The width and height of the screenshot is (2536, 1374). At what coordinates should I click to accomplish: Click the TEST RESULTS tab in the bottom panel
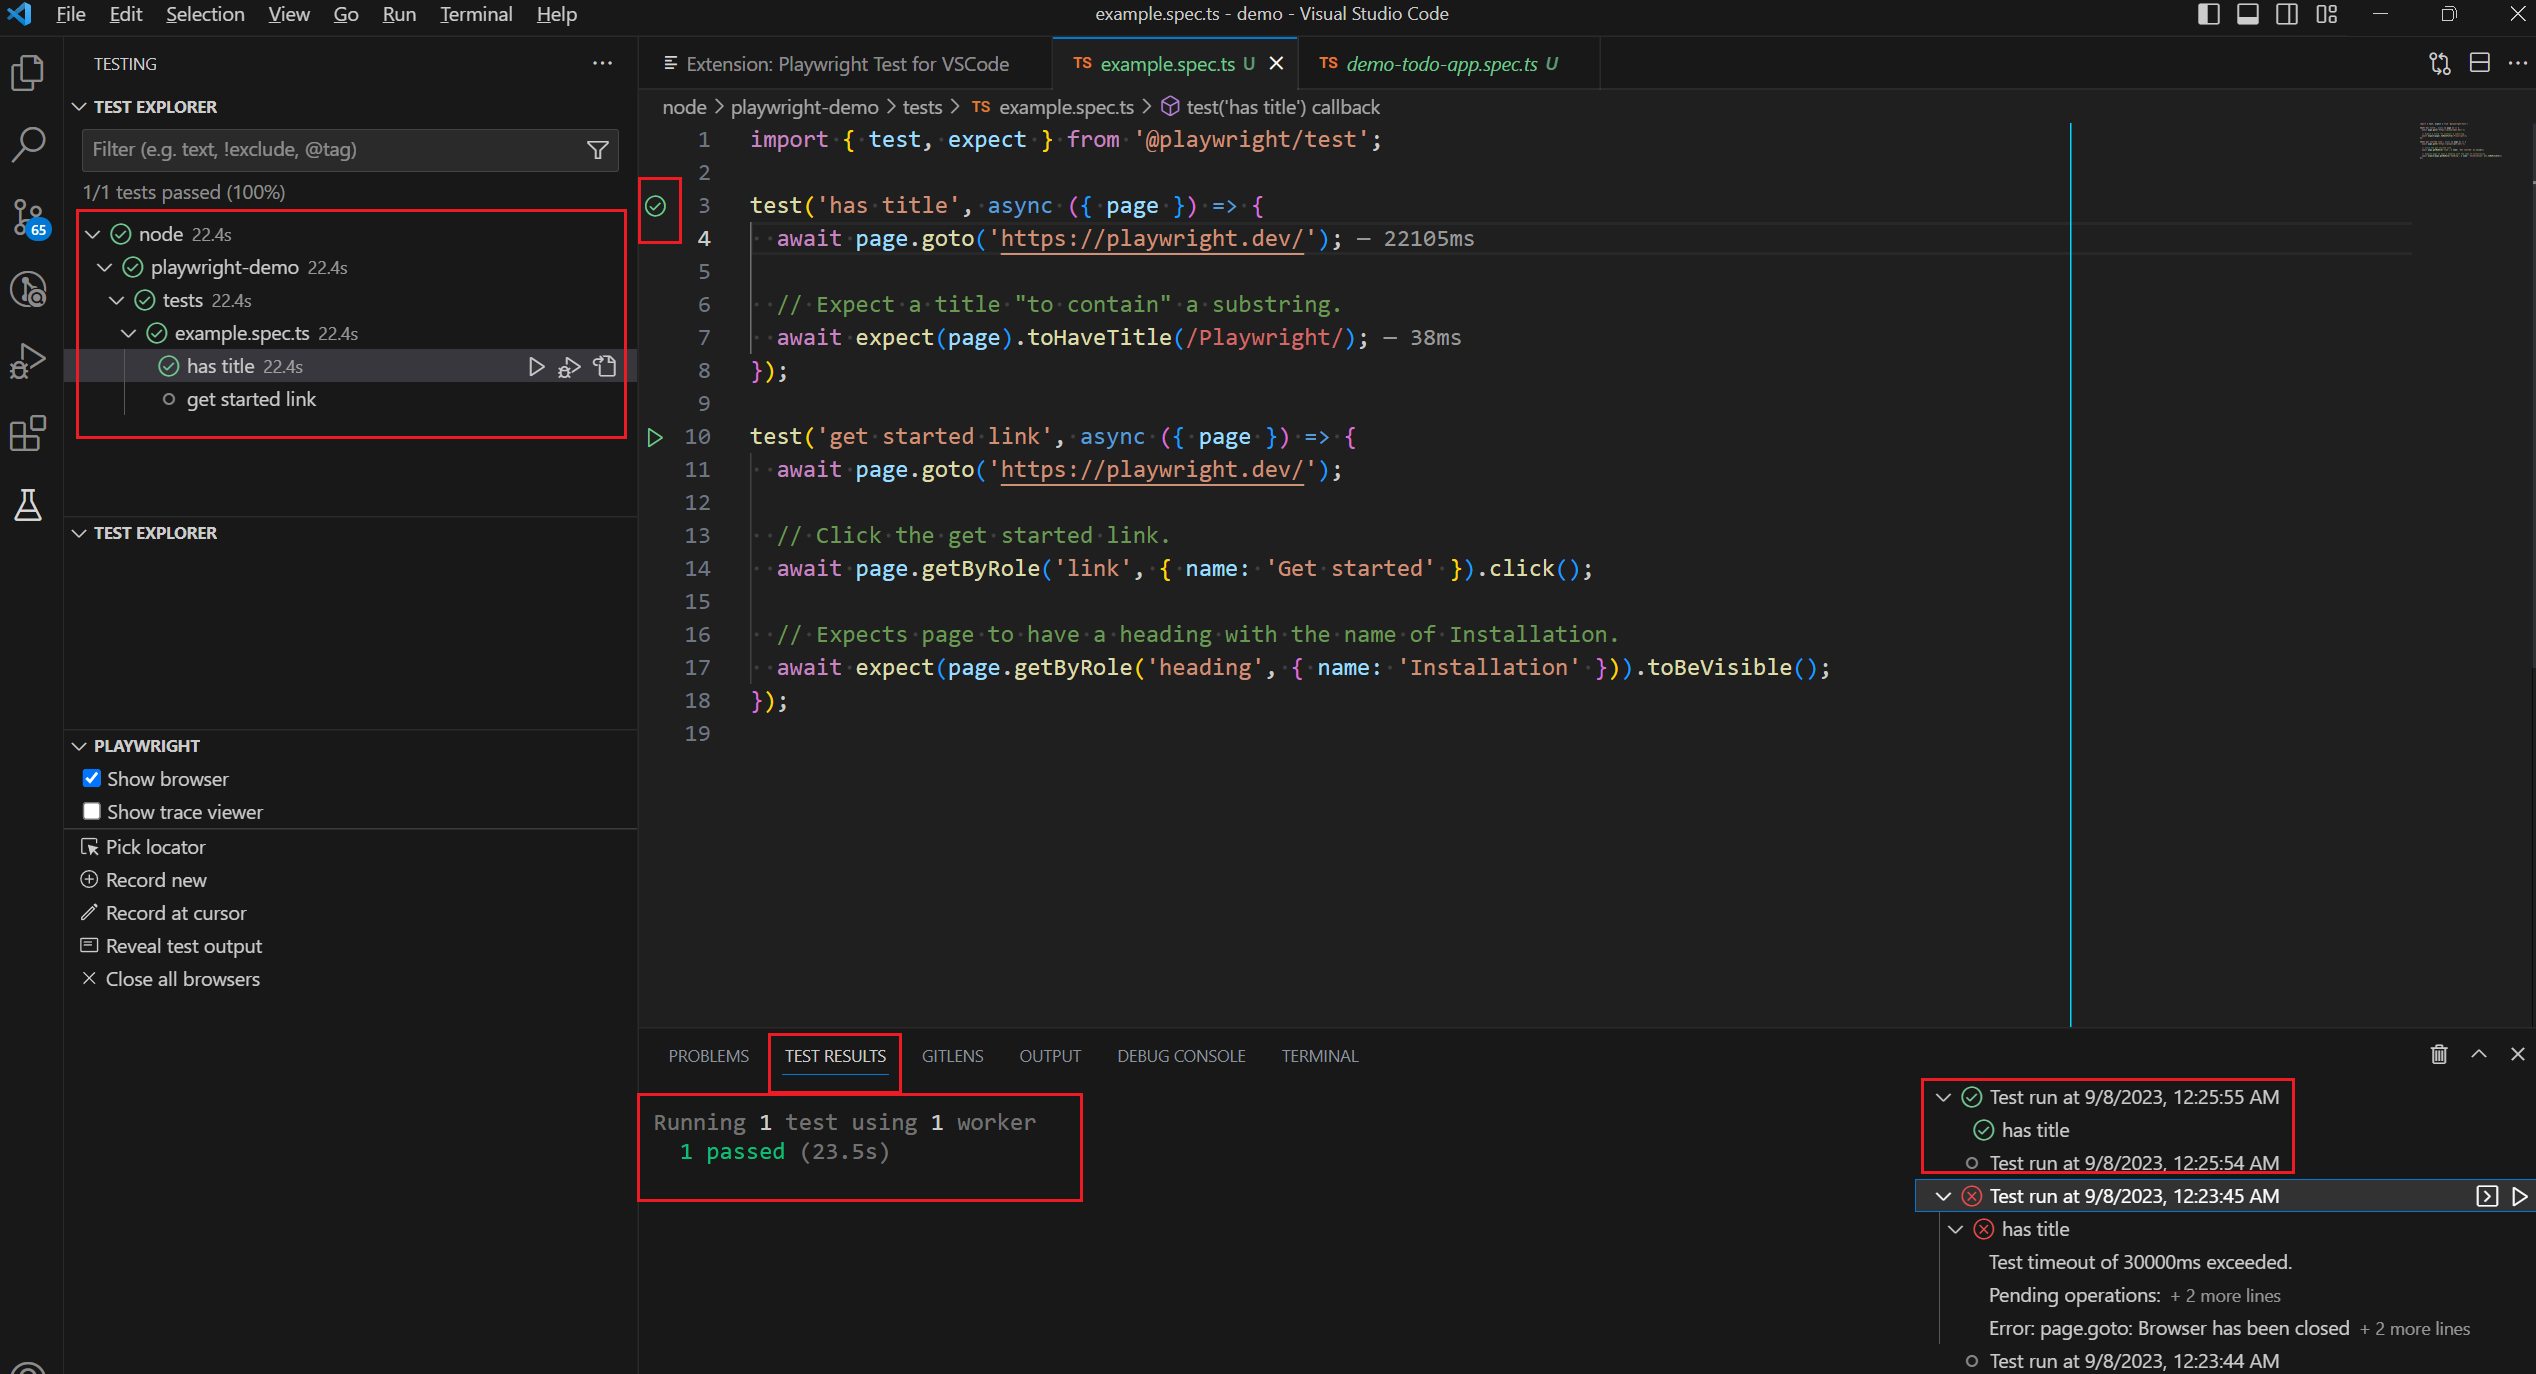pos(836,1056)
